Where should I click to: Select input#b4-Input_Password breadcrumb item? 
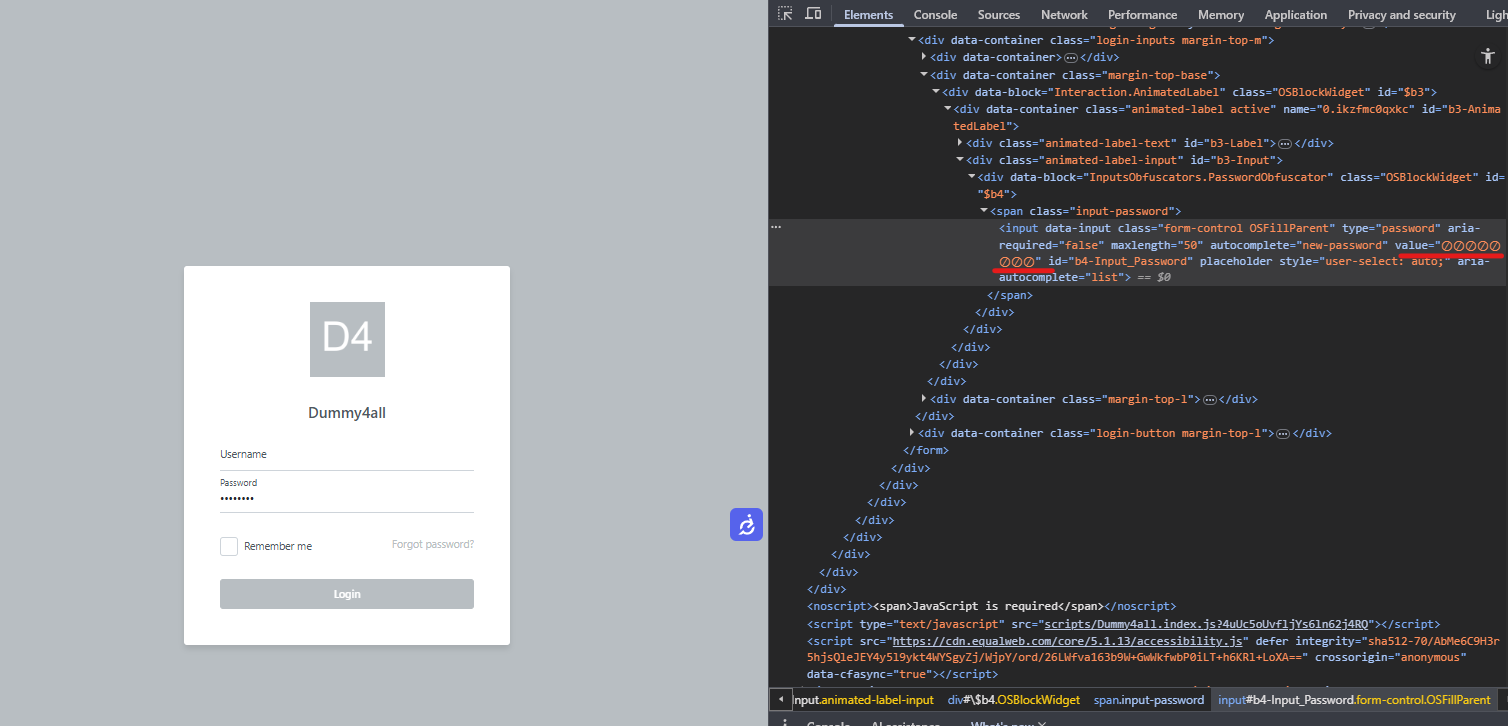click(1355, 699)
